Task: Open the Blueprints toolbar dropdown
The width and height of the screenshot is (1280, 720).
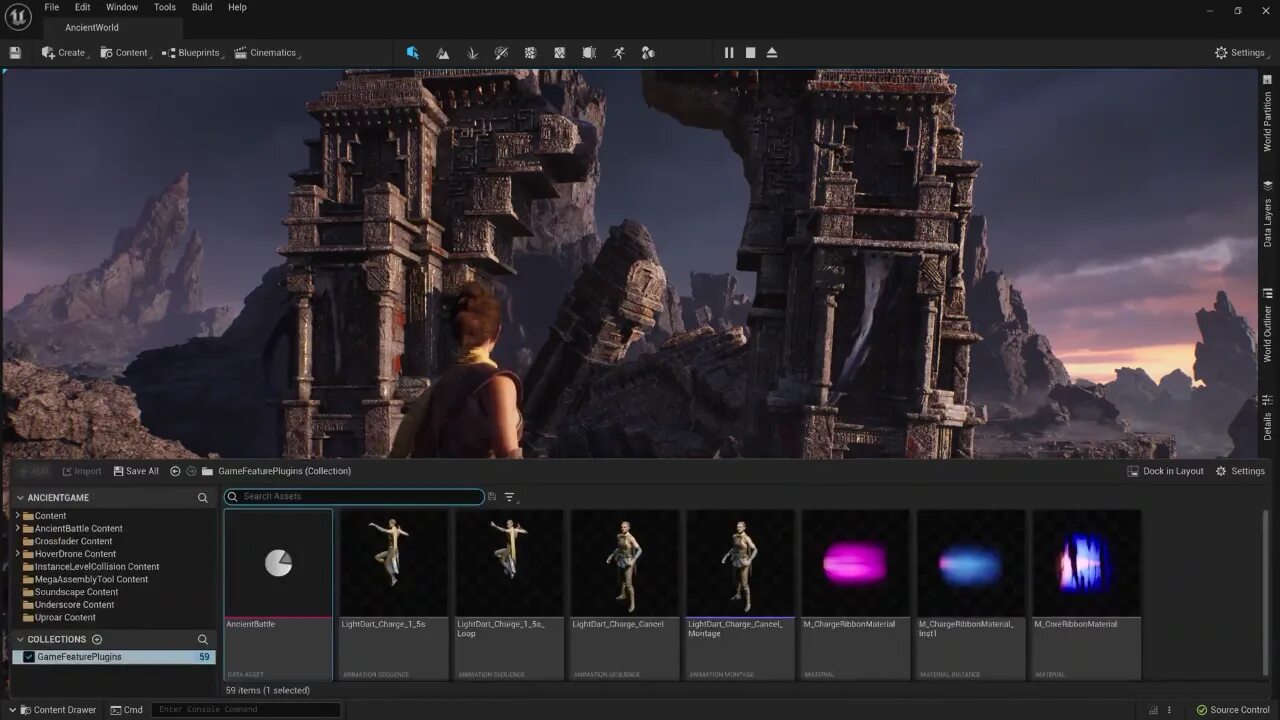Action: (x=191, y=53)
